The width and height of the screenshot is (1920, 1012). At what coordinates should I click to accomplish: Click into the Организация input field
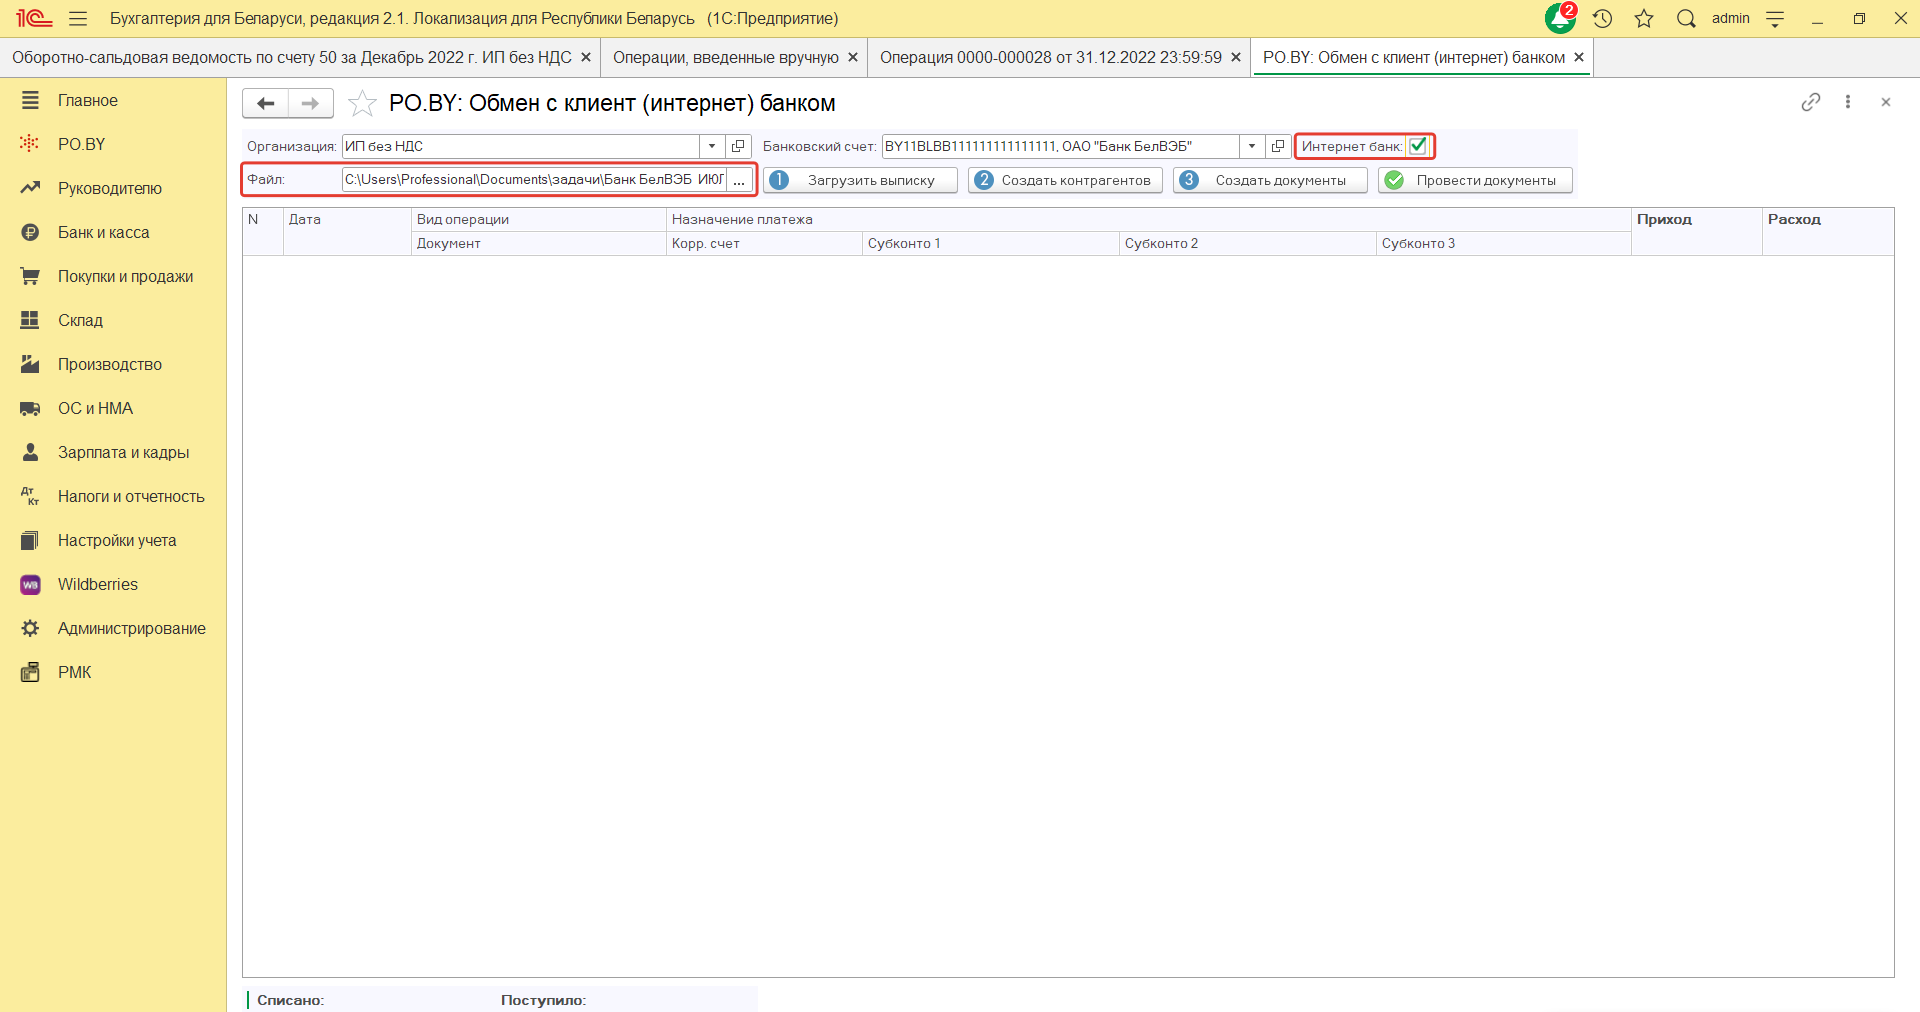click(520, 146)
